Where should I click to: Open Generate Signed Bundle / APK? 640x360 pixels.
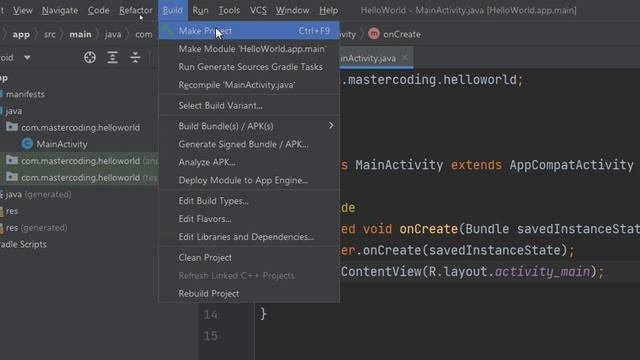pyautogui.click(x=249, y=144)
